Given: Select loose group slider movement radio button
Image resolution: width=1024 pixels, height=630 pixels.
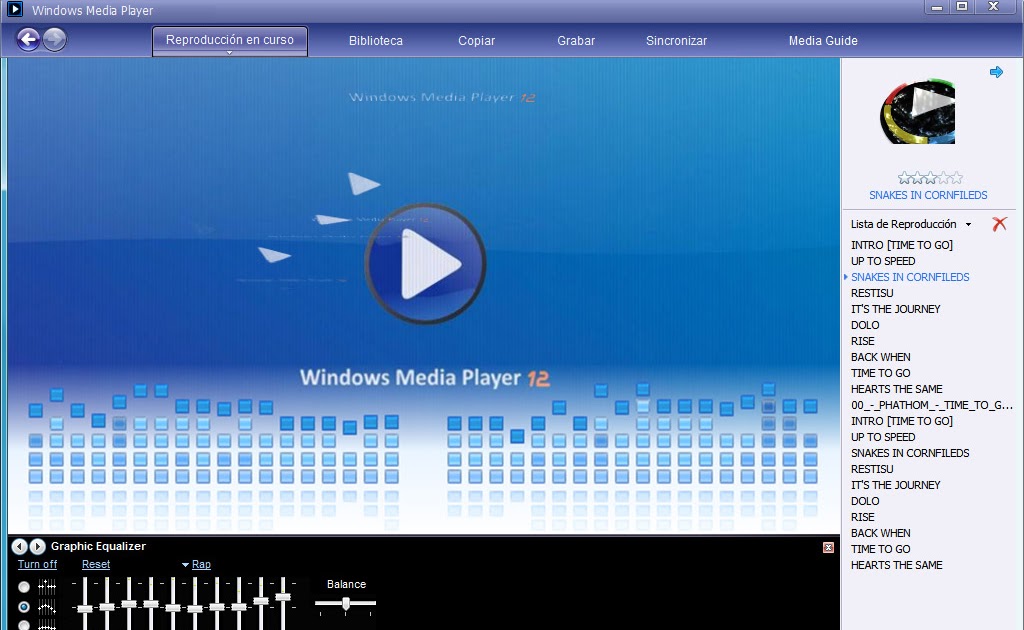Looking at the screenshot, I should (x=24, y=607).
